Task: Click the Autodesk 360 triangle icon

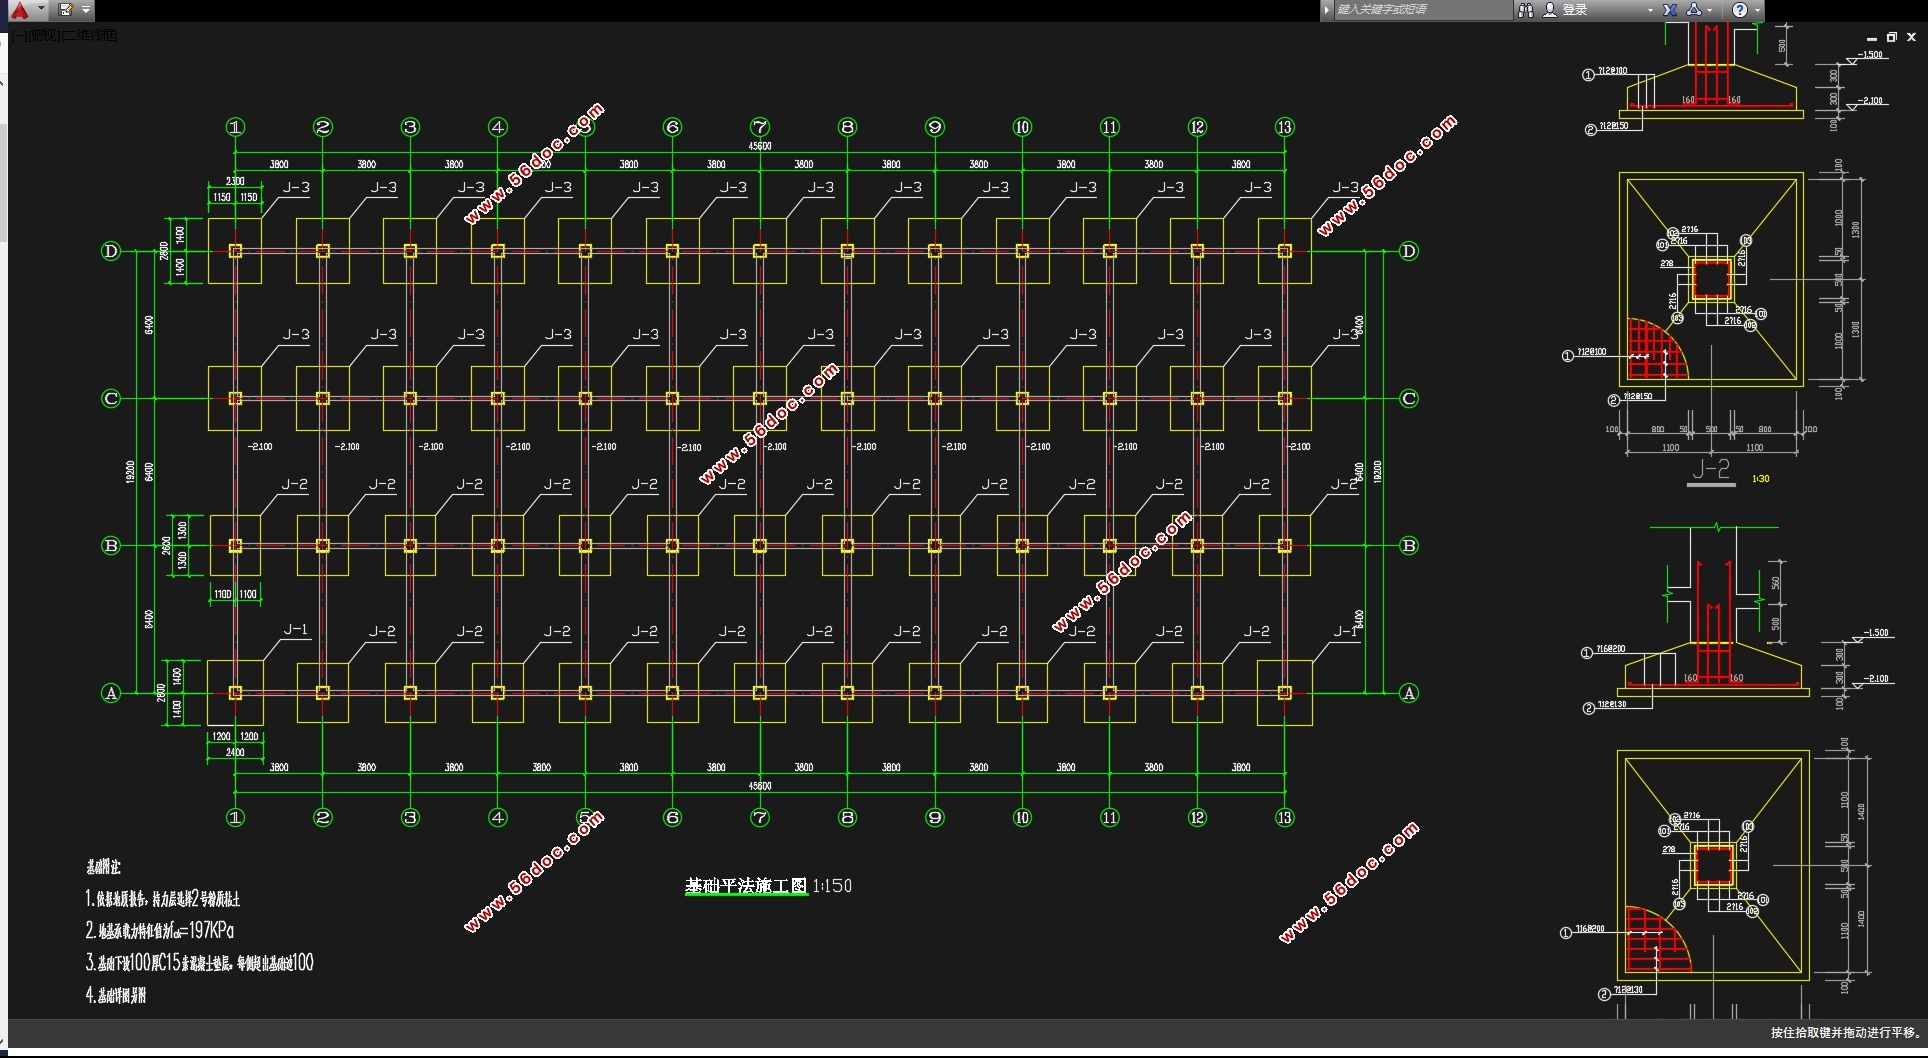Action: point(1694,10)
